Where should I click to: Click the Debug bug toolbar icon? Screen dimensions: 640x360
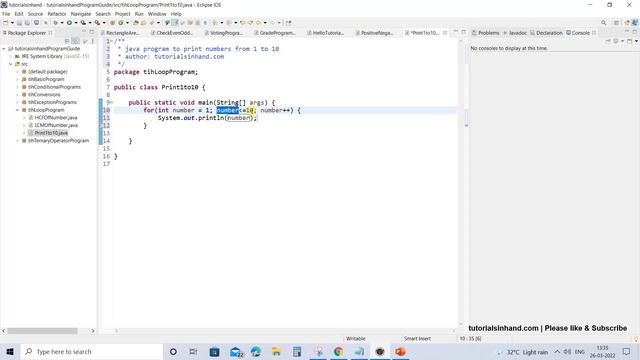click(55, 23)
